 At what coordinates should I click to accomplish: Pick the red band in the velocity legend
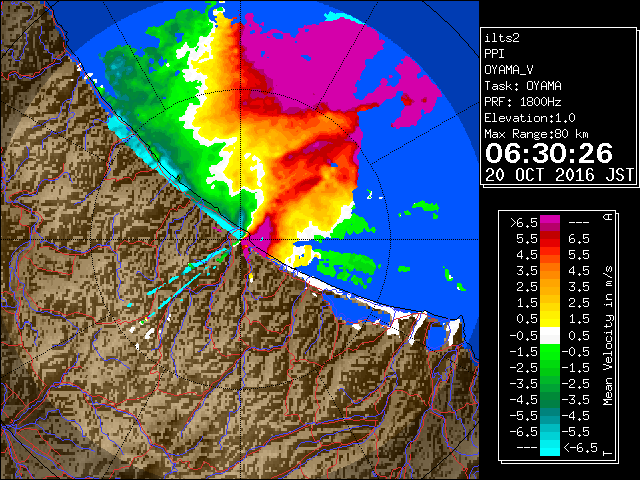tap(550, 242)
